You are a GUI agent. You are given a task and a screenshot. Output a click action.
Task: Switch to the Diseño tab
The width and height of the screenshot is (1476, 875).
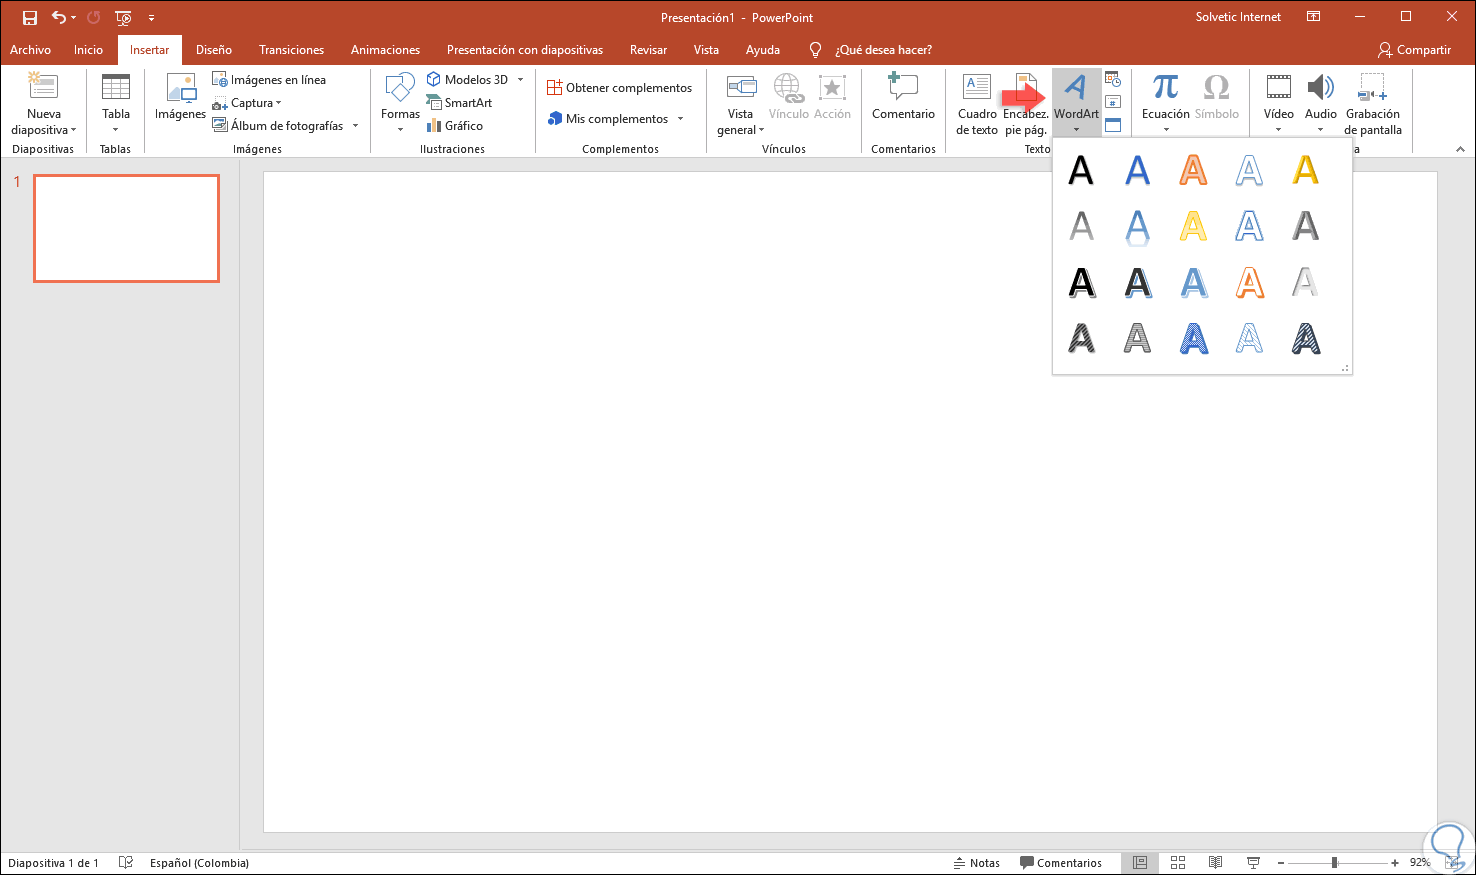click(214, 50)
